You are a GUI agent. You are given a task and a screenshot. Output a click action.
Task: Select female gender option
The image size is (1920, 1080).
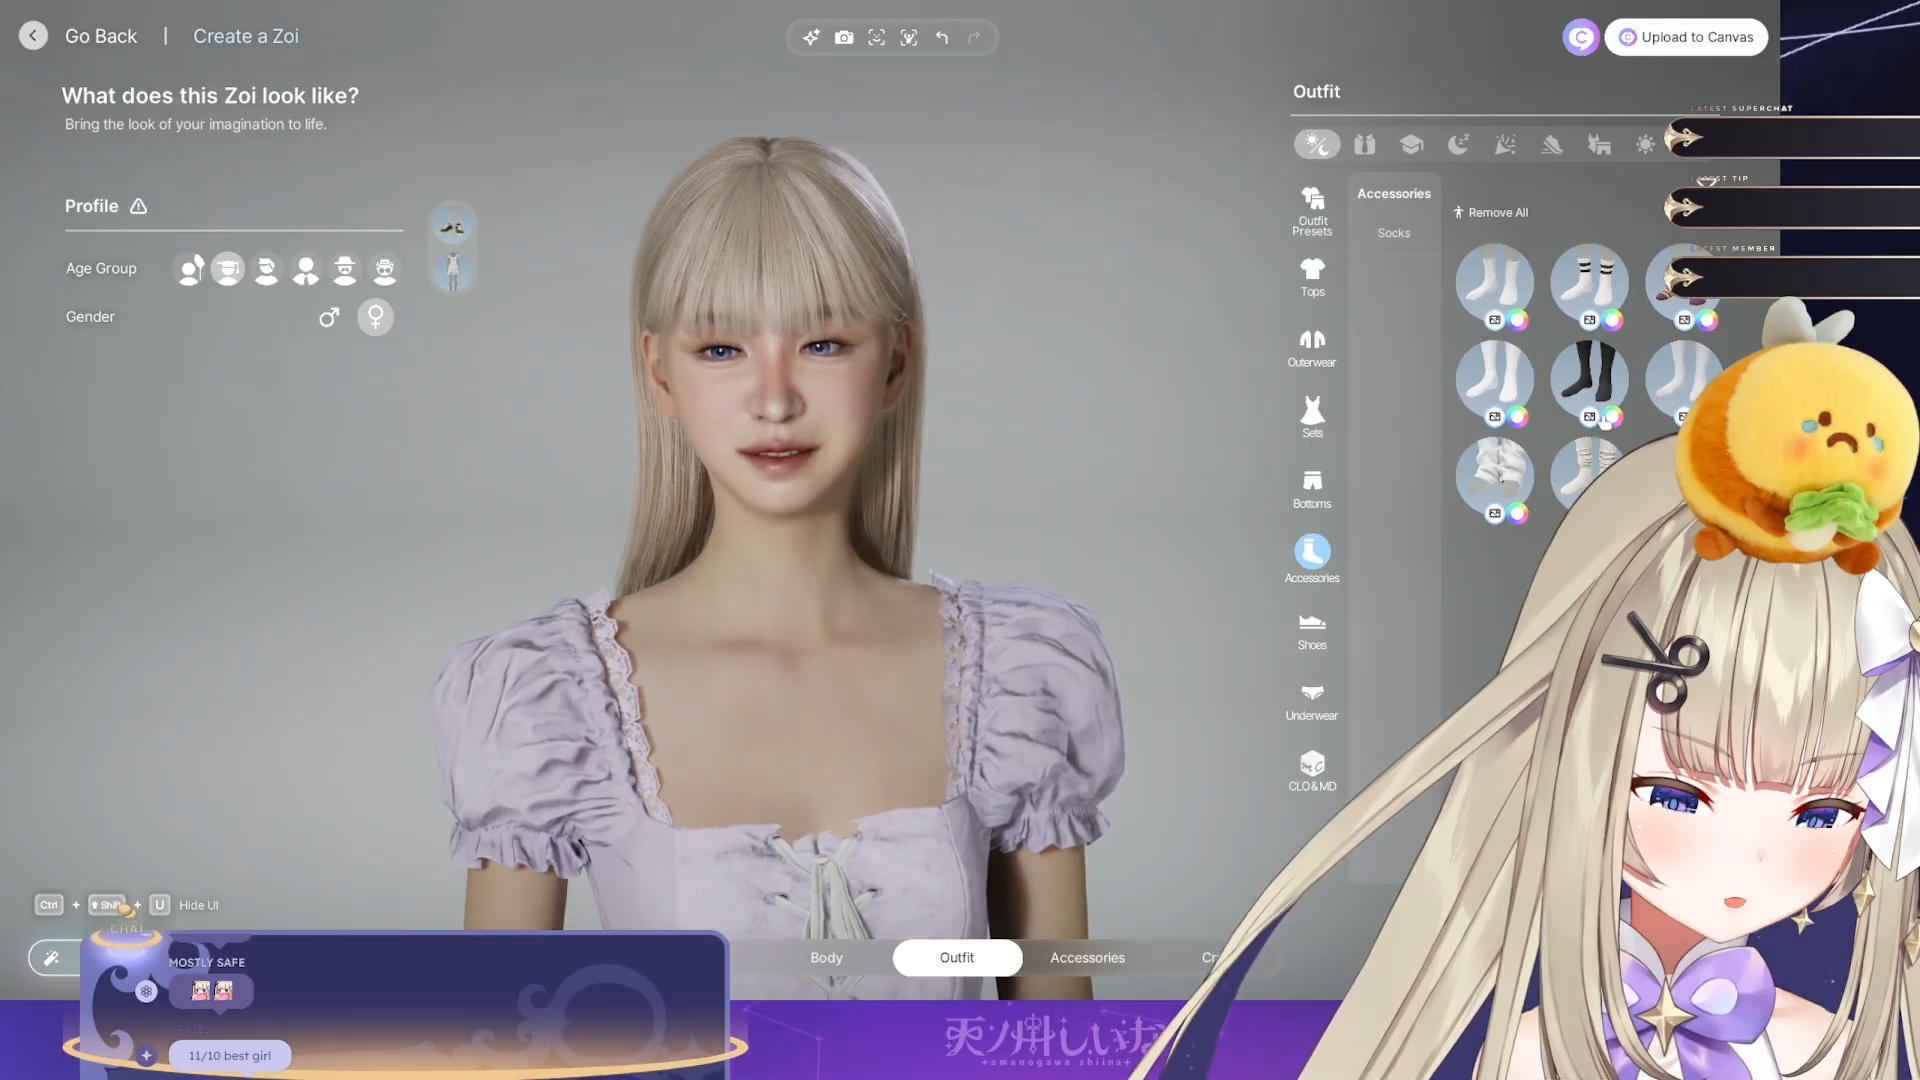(375, 317)
